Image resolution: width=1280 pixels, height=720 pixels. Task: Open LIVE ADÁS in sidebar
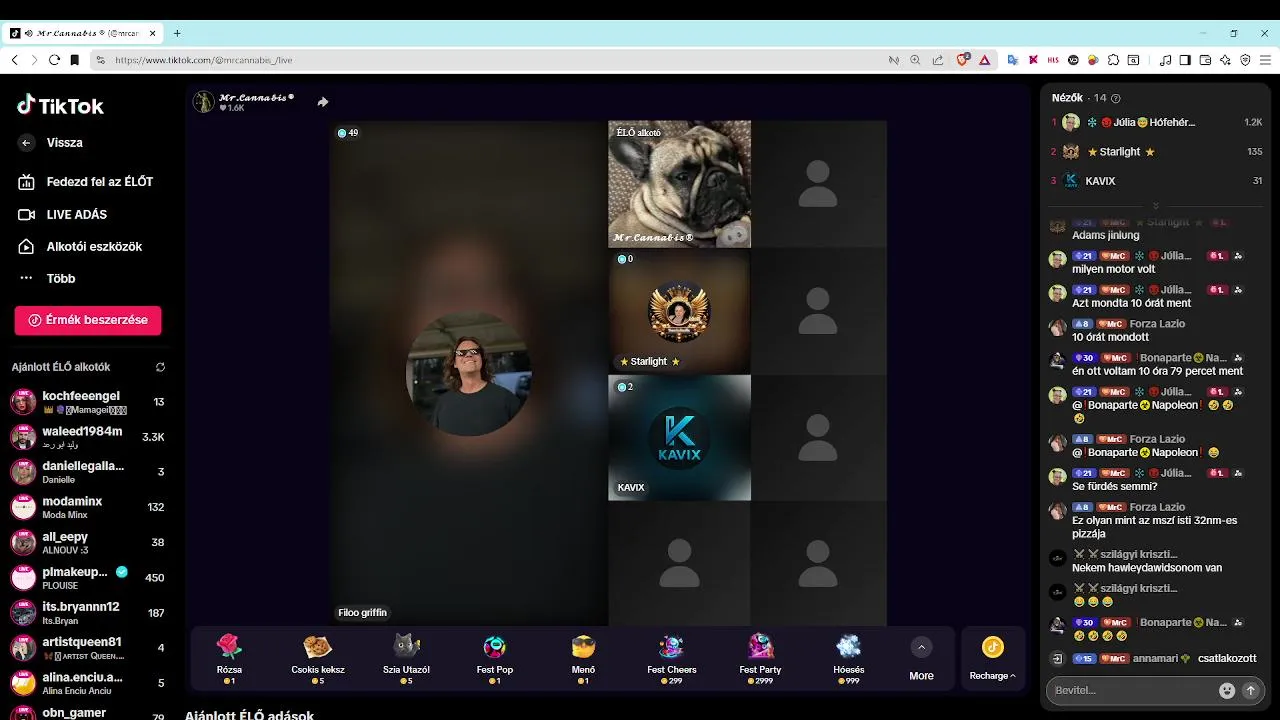click(63, 214)
